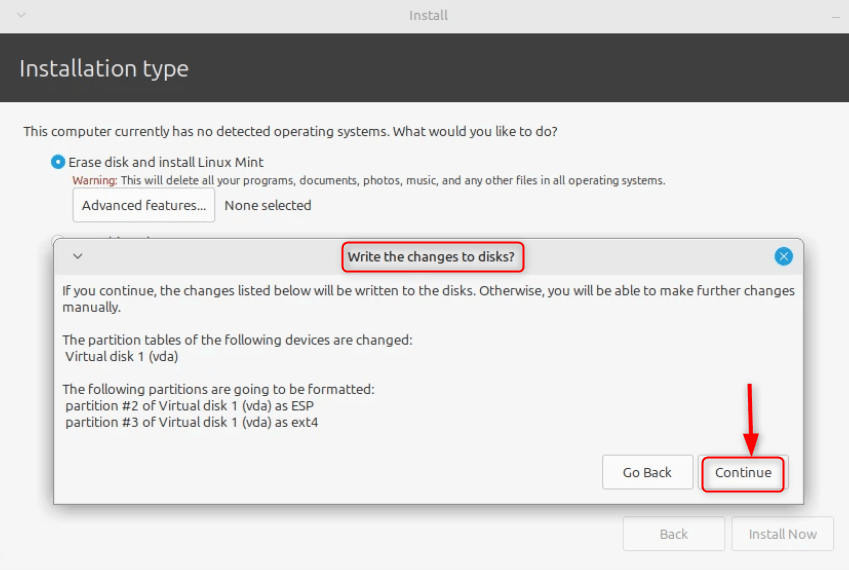Image resolution: width=849 pixels, height=570 pixels.
Task: Close the Write changes dialog via X icon
Action: click(783, 257)
